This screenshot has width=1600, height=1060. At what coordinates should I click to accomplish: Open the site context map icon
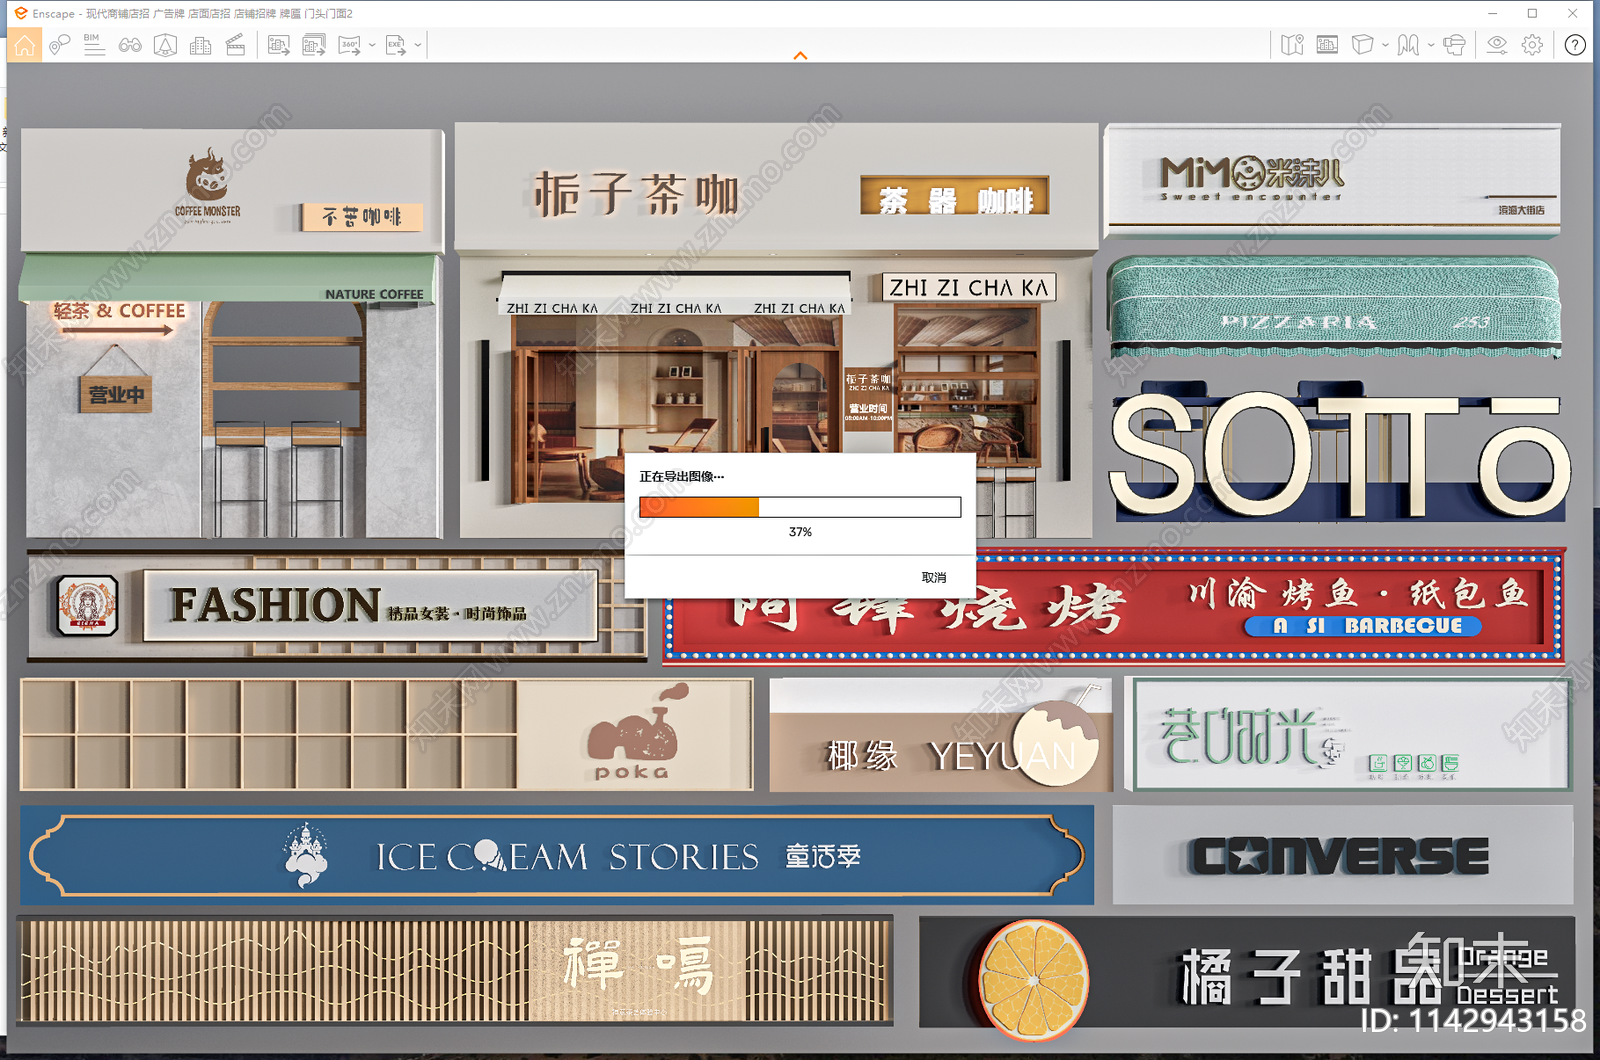(165, 45)
